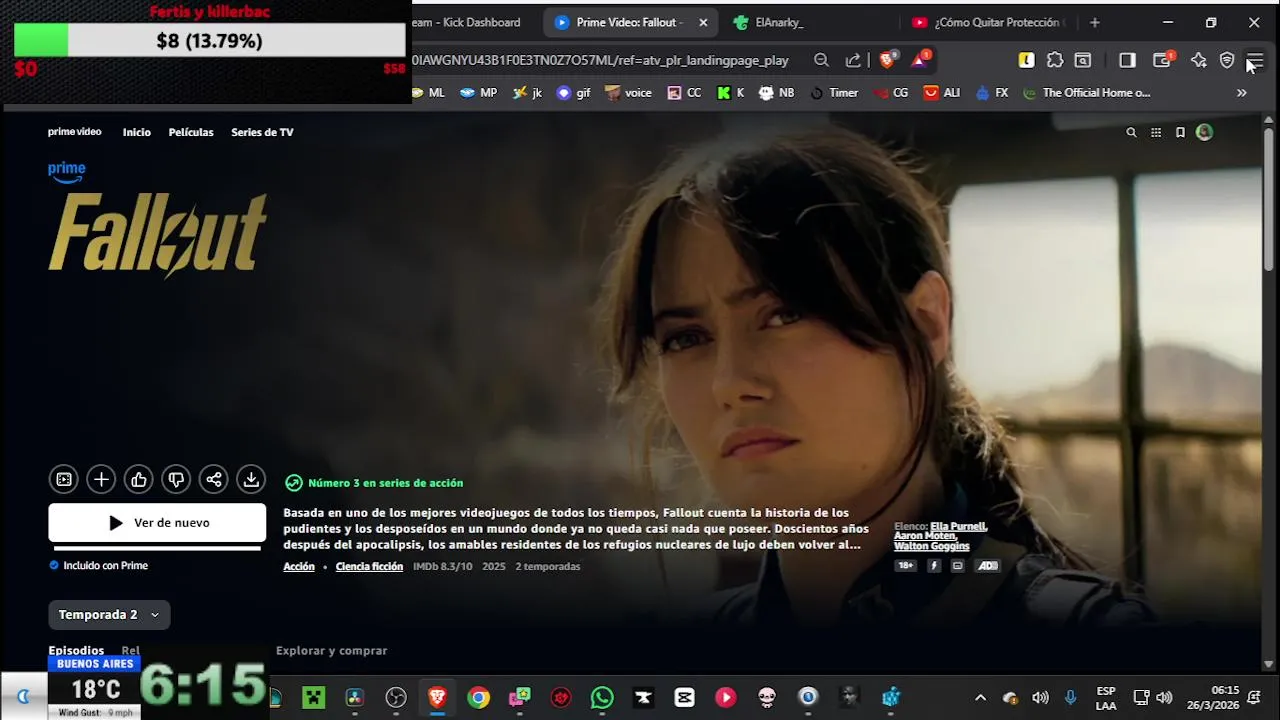Open the gif bookmark
This screenshot has width=1280, height=720.
tap(573, 93)
